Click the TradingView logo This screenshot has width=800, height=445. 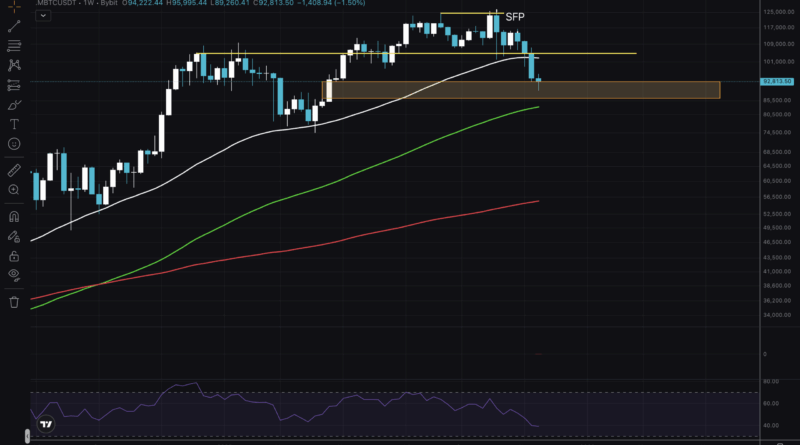click(x=45, y=424)
